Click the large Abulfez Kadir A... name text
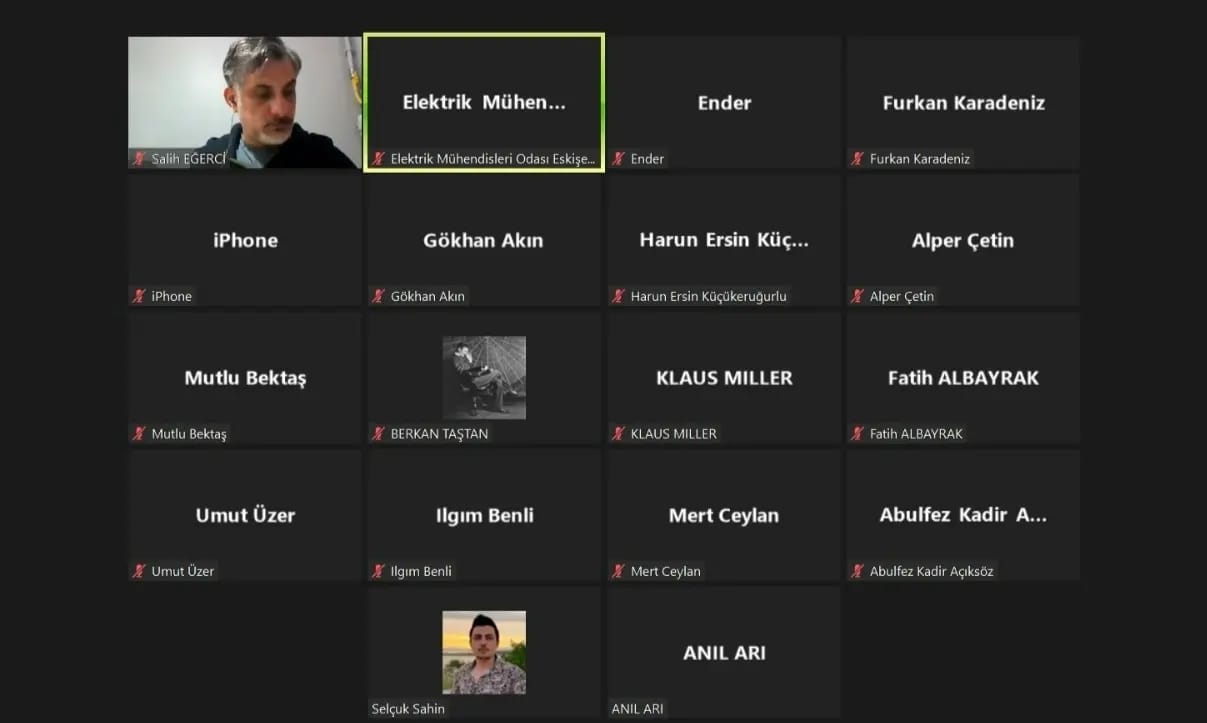 click(963, 515)
